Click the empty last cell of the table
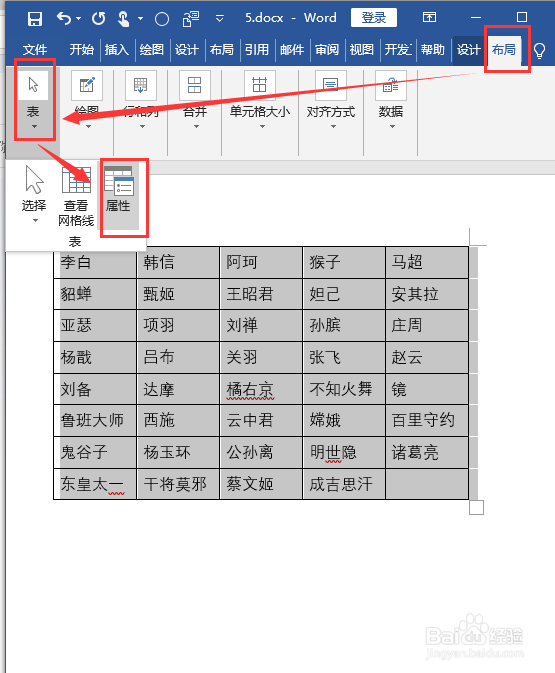This screenshot has width=555, height=673. [x=427, y=484]
